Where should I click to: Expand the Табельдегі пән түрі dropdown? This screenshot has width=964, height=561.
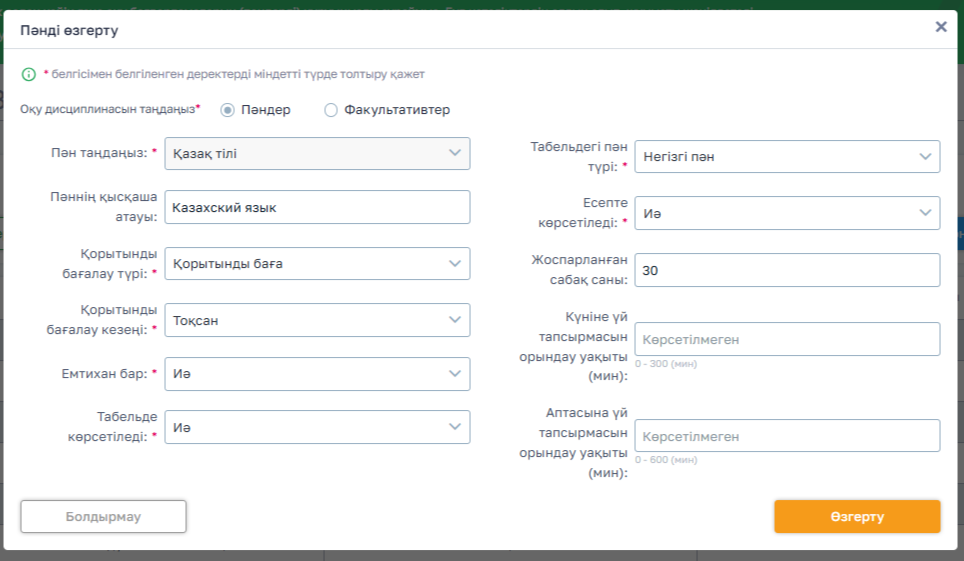click(786, 156)
